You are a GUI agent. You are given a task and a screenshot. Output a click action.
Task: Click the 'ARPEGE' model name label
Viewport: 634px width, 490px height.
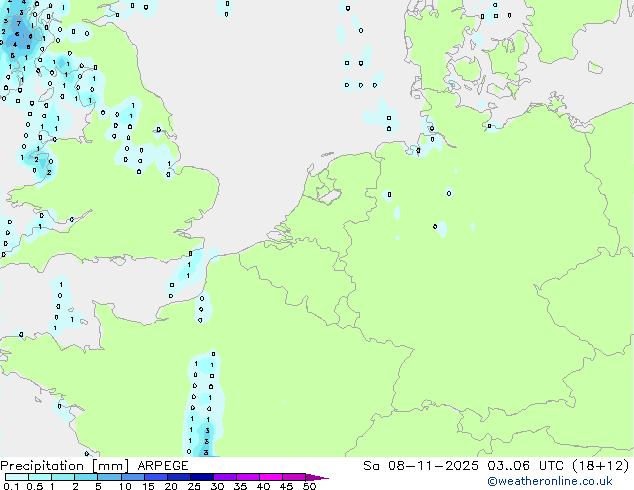pyautogui.click(x=163, y=466)
